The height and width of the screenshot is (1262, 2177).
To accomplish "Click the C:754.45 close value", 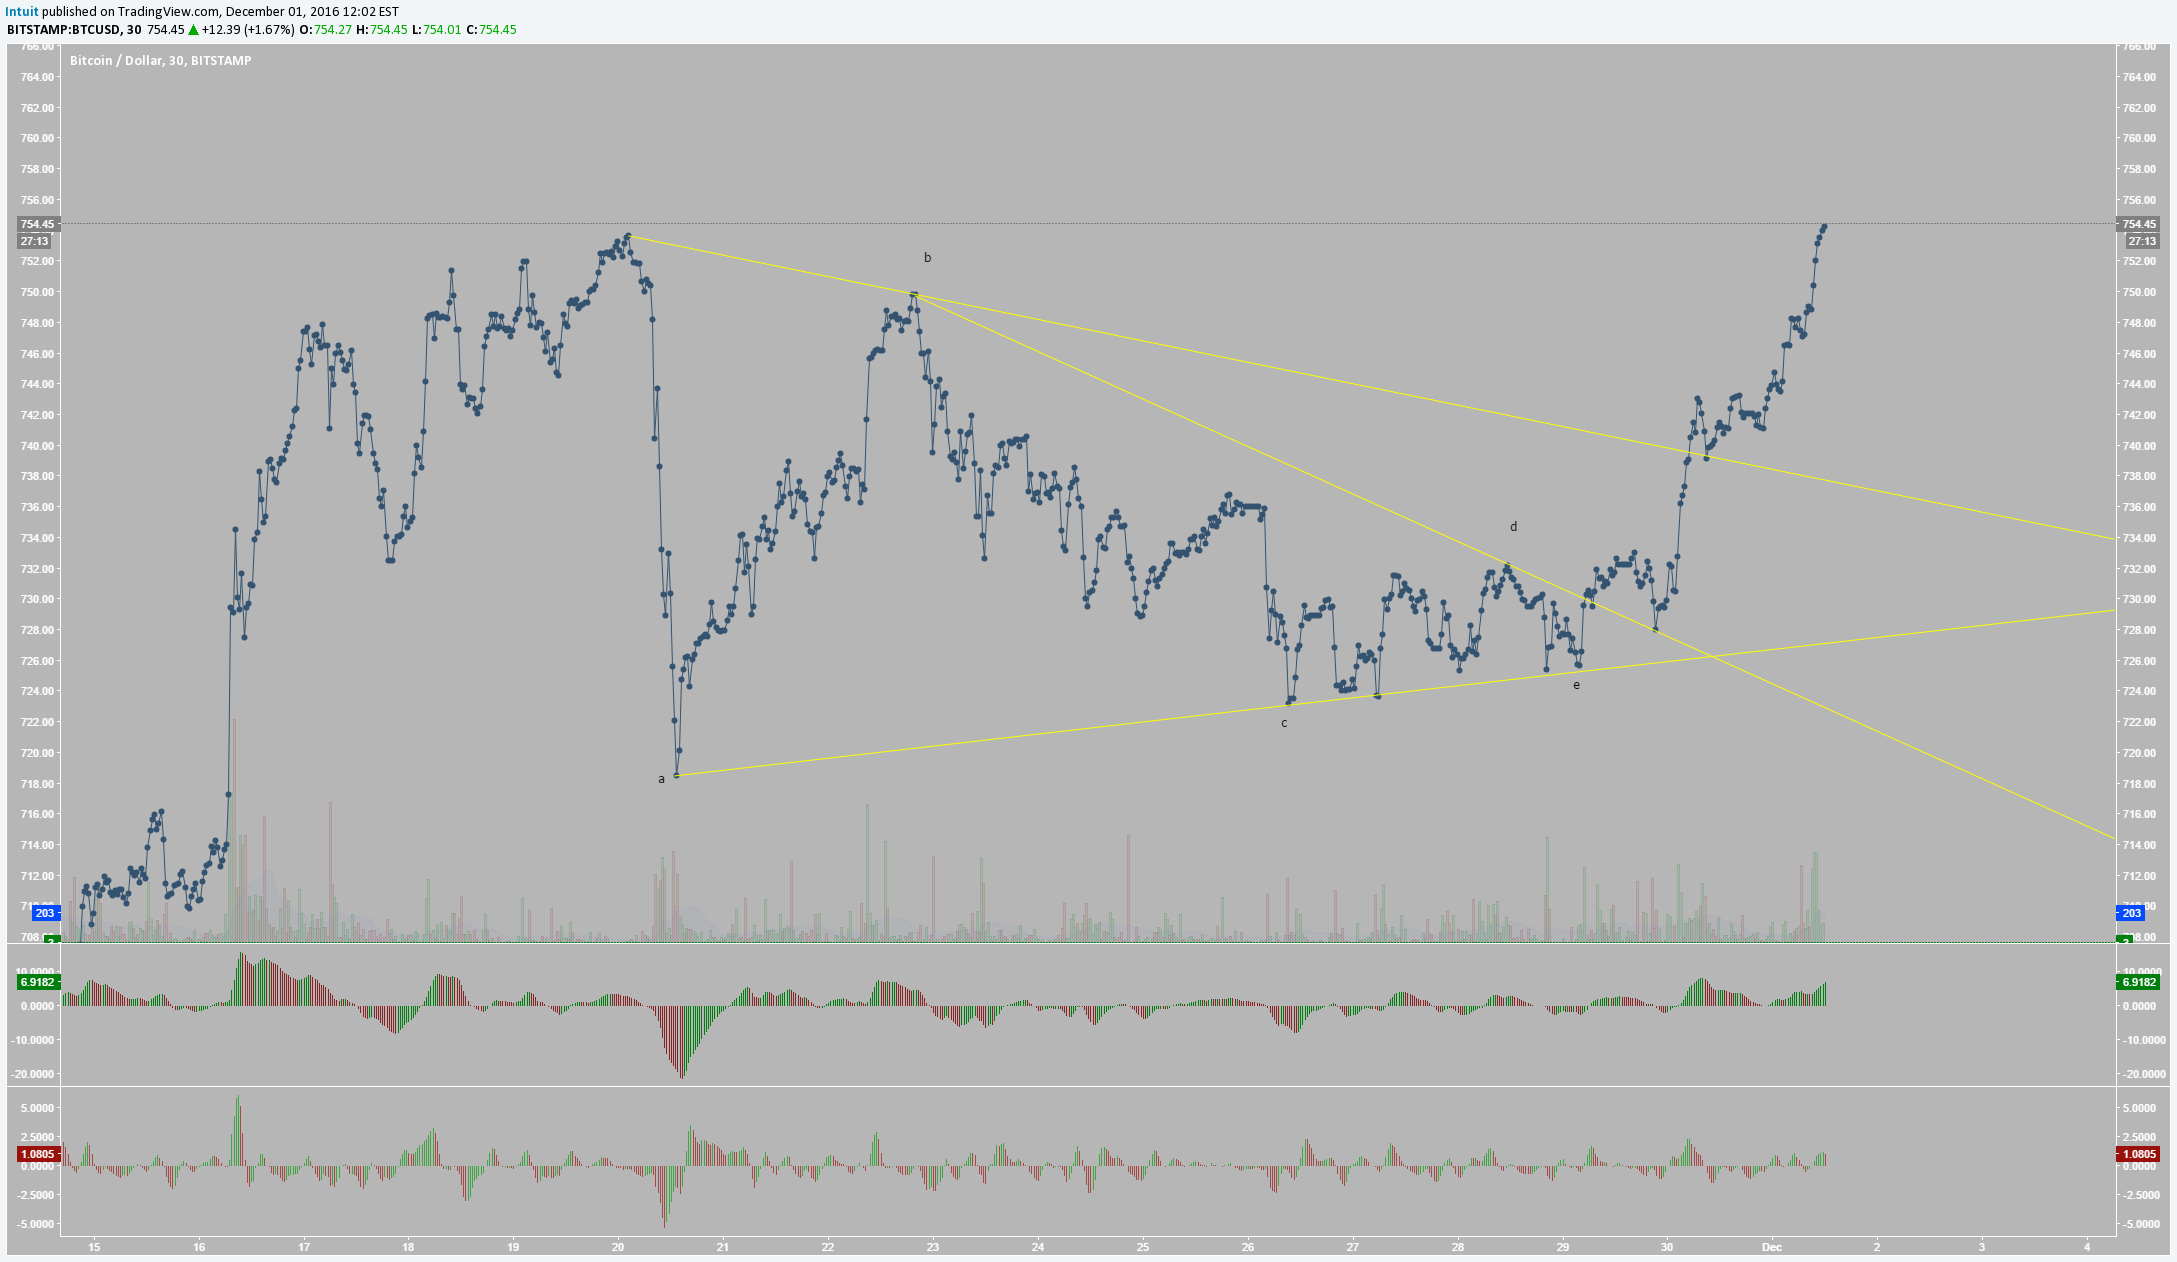I will coord(490,30).
